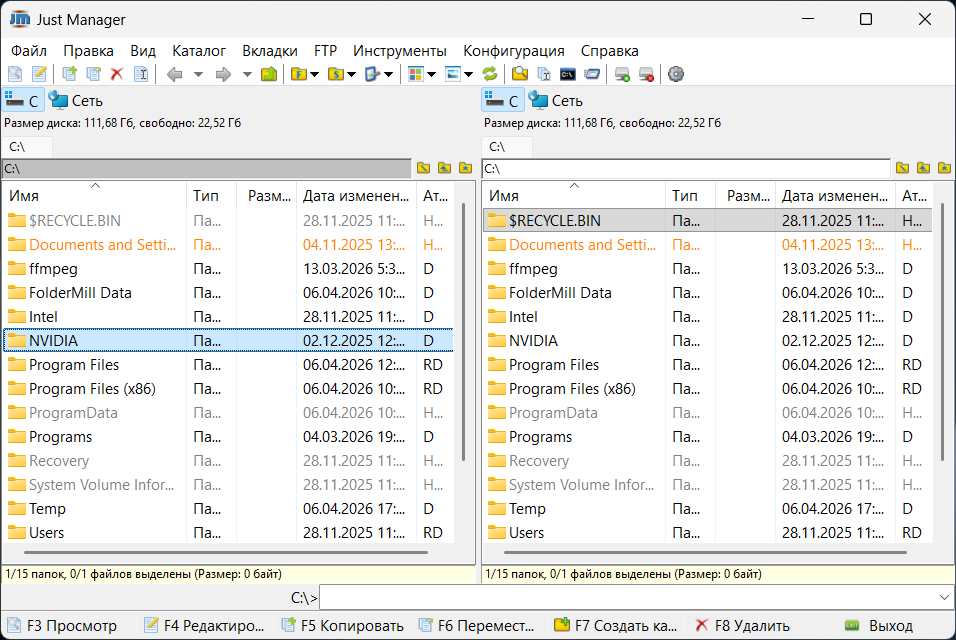Click the Favorites folder F icon

(299, 74)
